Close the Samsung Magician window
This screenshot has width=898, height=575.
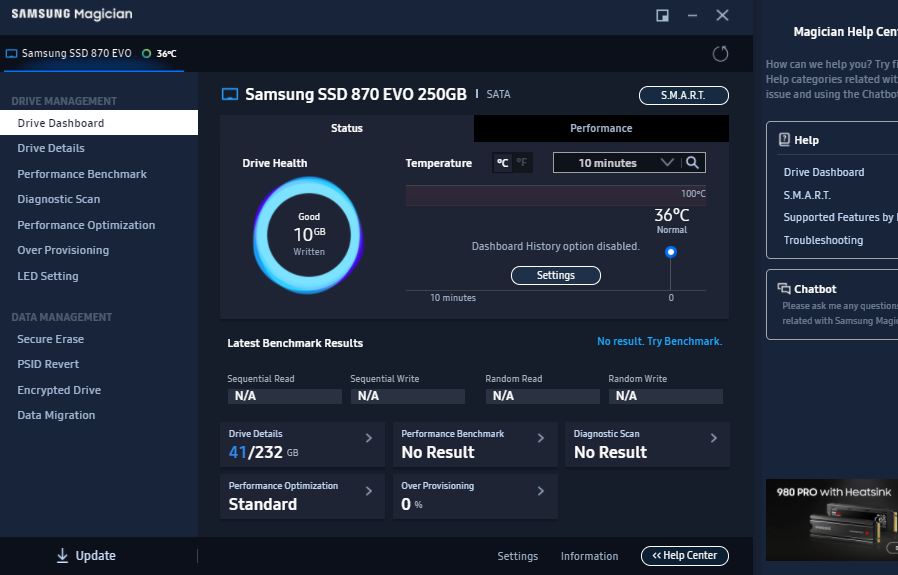click(722, 15)
